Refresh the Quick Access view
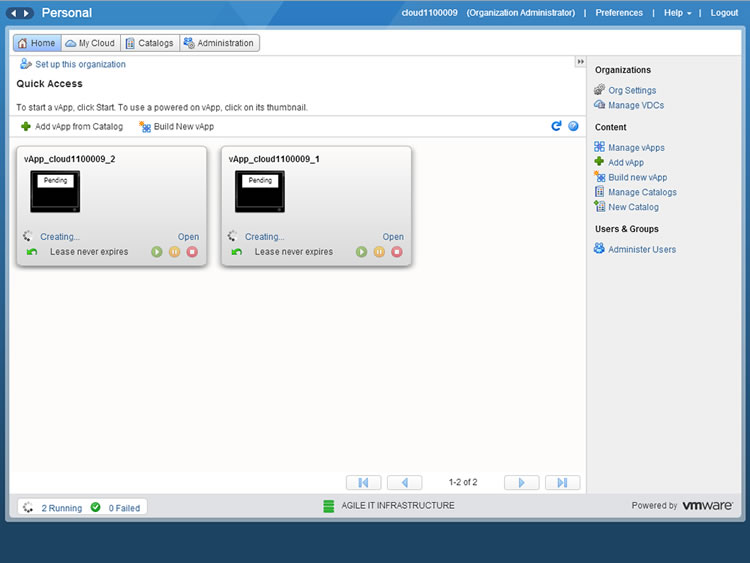Viewport: 750px width, 563px height. pos(556,126)
